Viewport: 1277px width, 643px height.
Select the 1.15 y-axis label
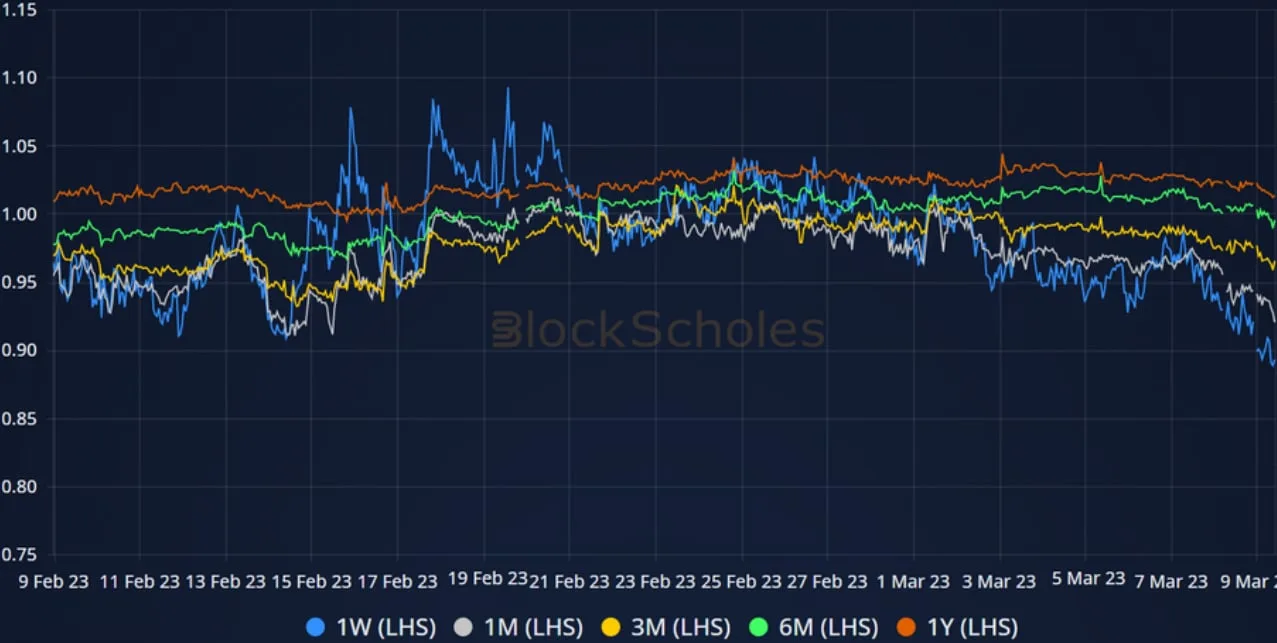click(20, 9)
